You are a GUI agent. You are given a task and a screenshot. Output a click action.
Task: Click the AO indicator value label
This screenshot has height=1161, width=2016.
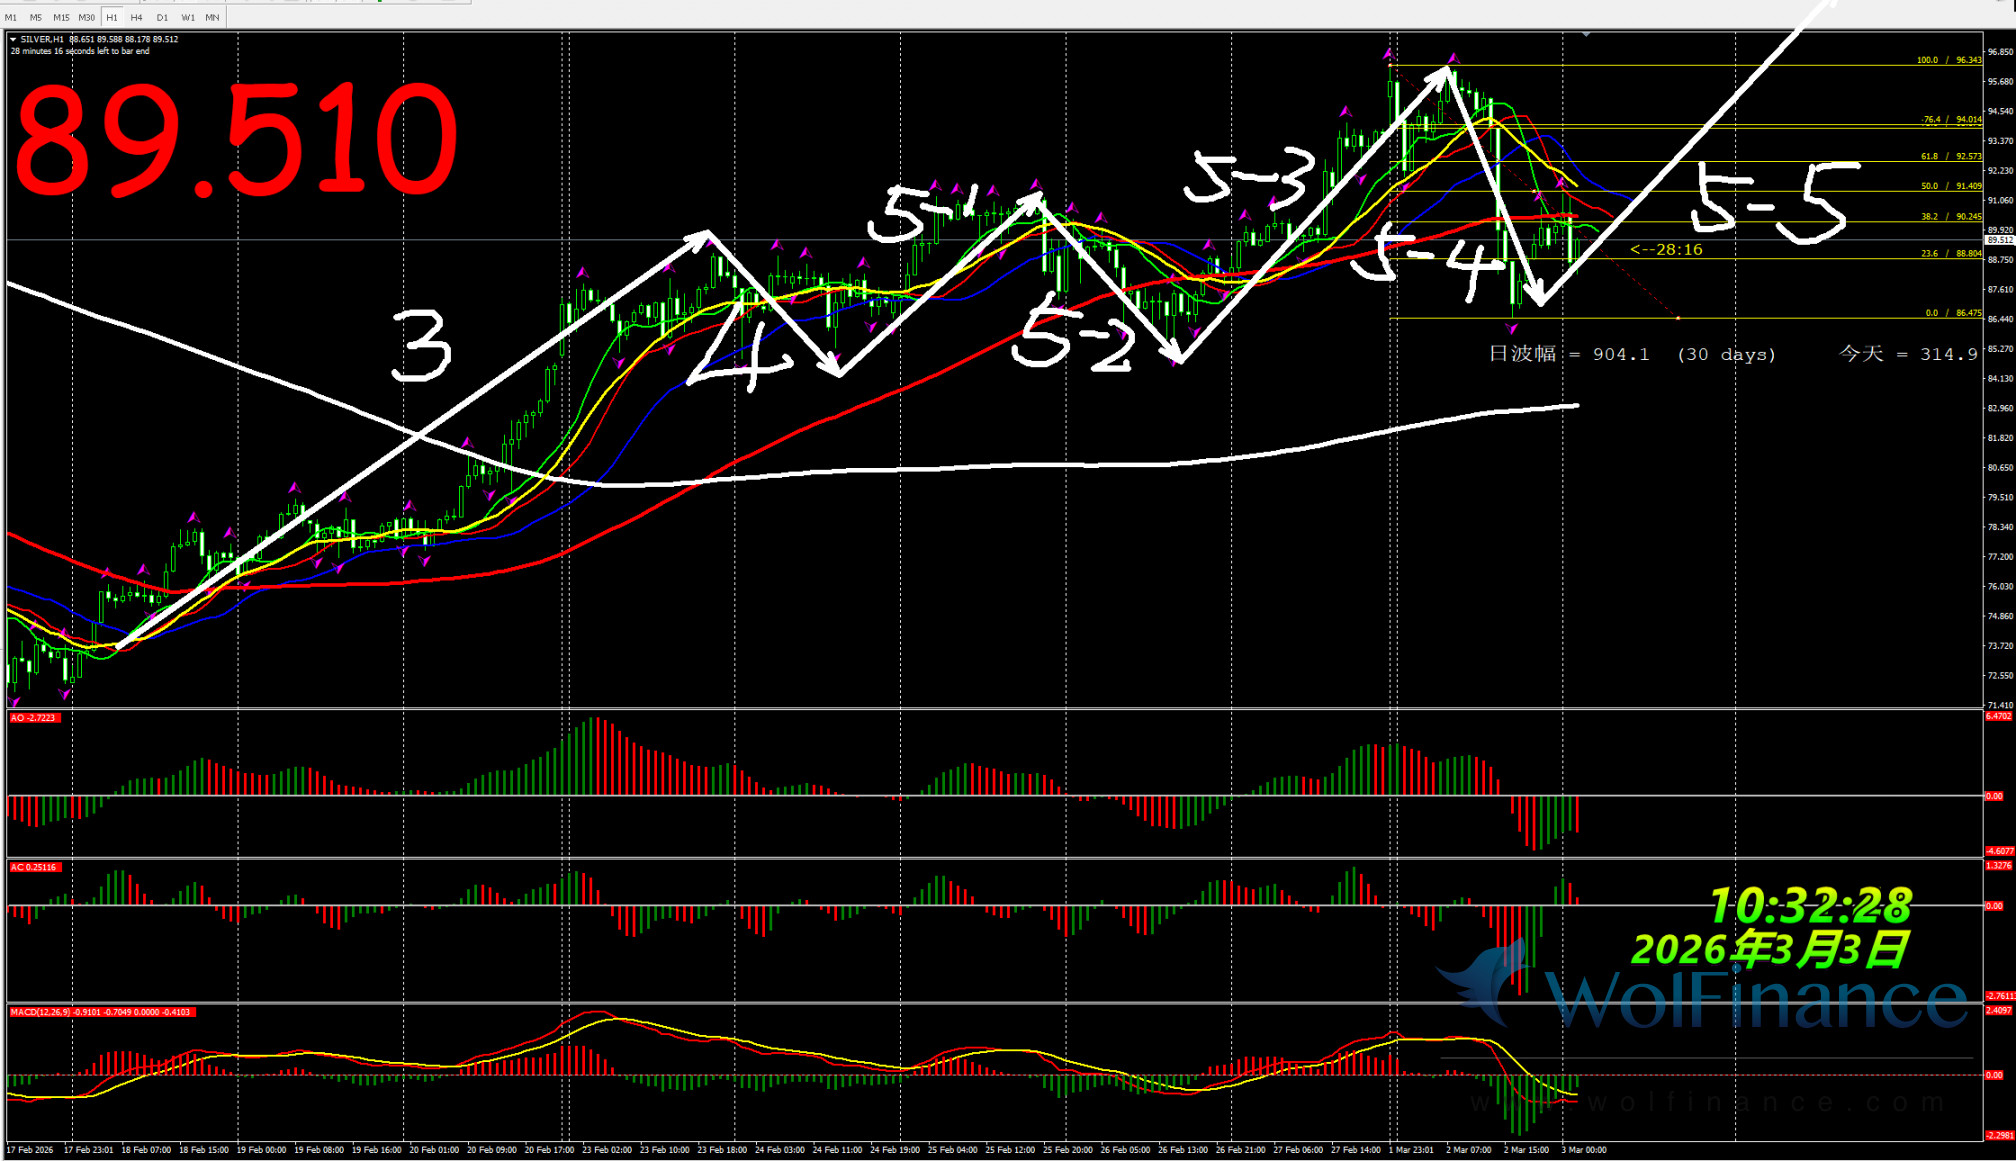34,718
